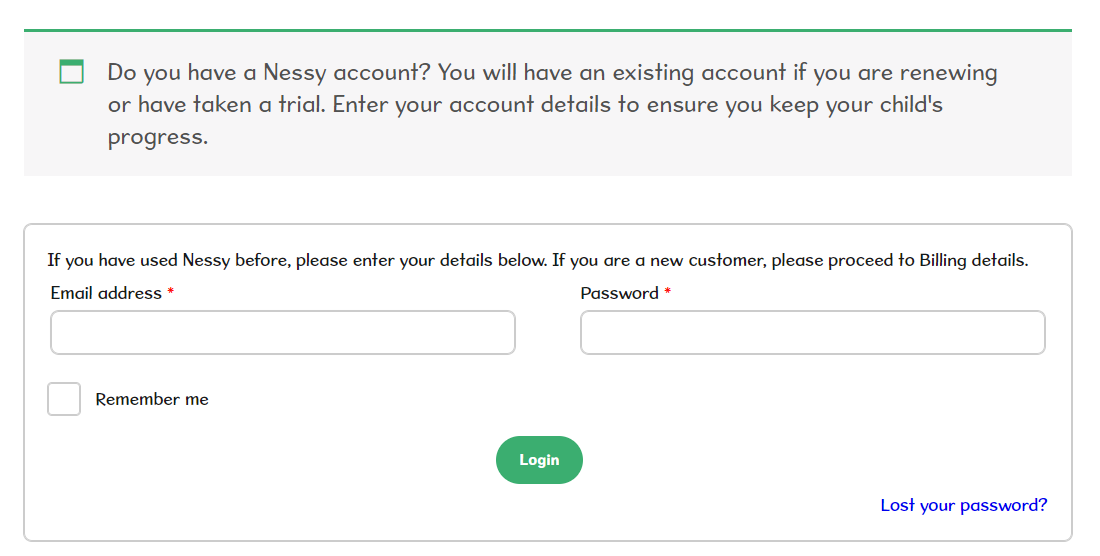Focus the Password input field

click(x=812, y=332)
